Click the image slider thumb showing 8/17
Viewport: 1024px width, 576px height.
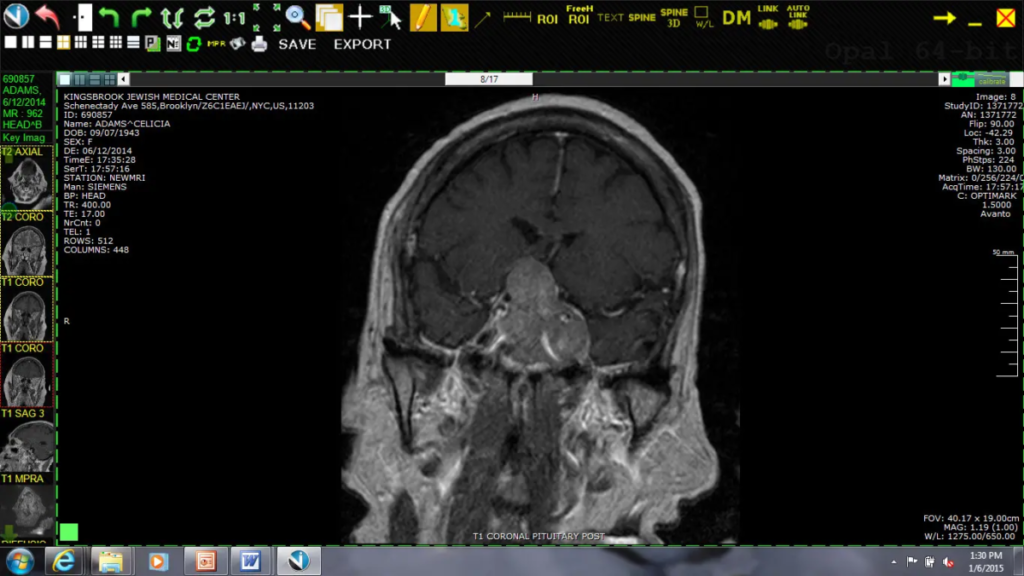[x=488, y=79]
